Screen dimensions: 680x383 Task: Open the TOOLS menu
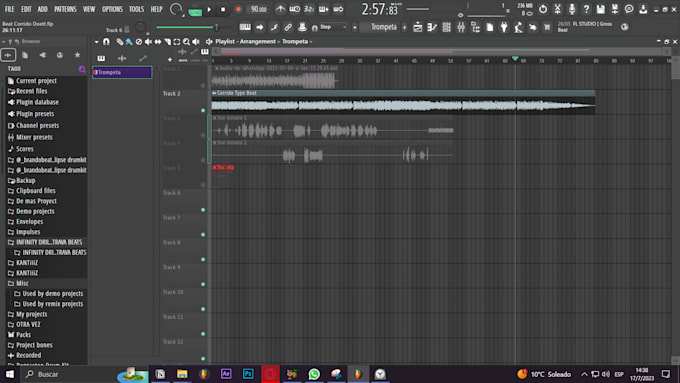[136, 9]
